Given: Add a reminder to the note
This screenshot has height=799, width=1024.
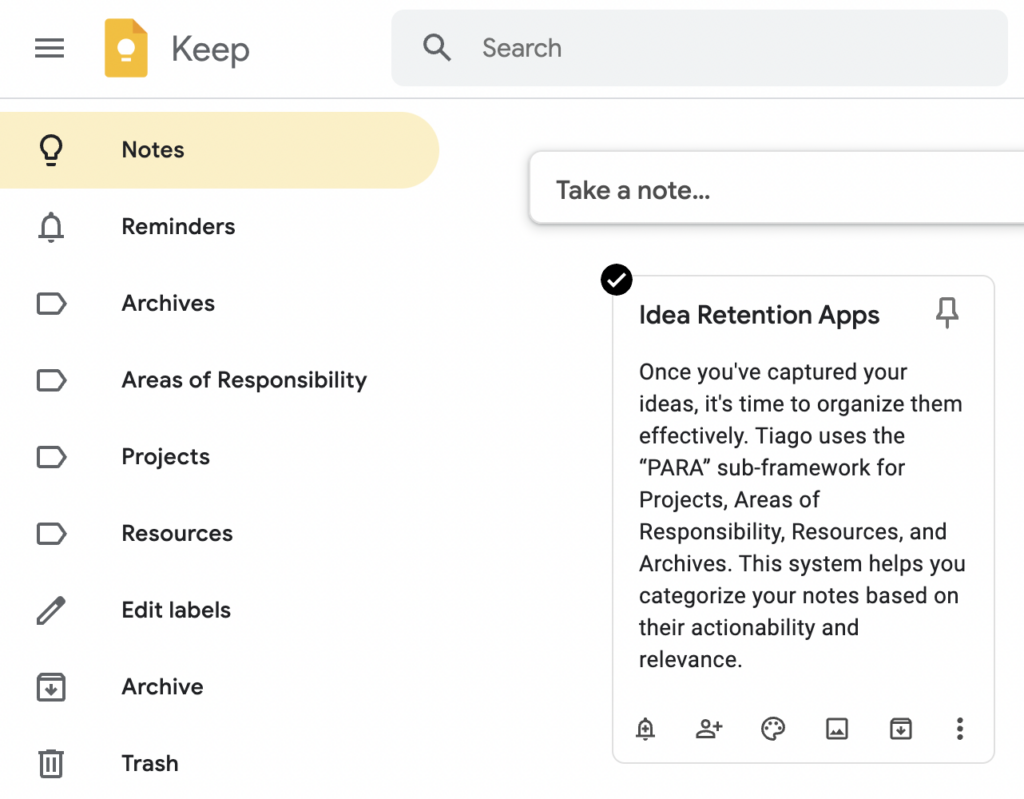Looking at the screenshot, I should tap(645, 729).
